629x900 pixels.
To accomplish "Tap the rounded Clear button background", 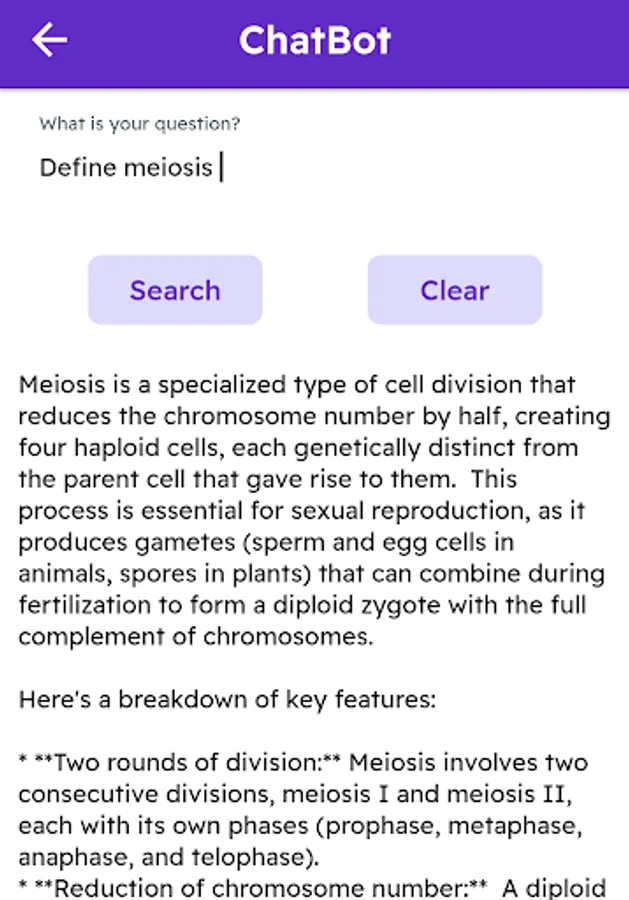I will (455, 290).
